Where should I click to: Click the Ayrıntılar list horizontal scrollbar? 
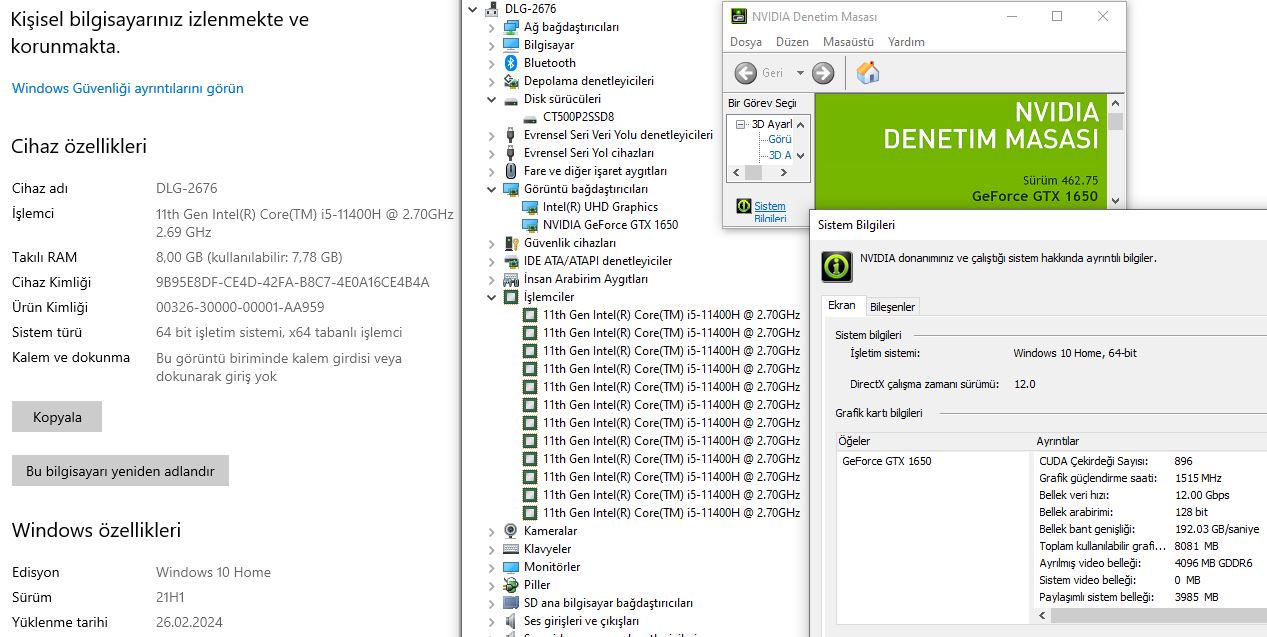click(x=1151, y=616)
